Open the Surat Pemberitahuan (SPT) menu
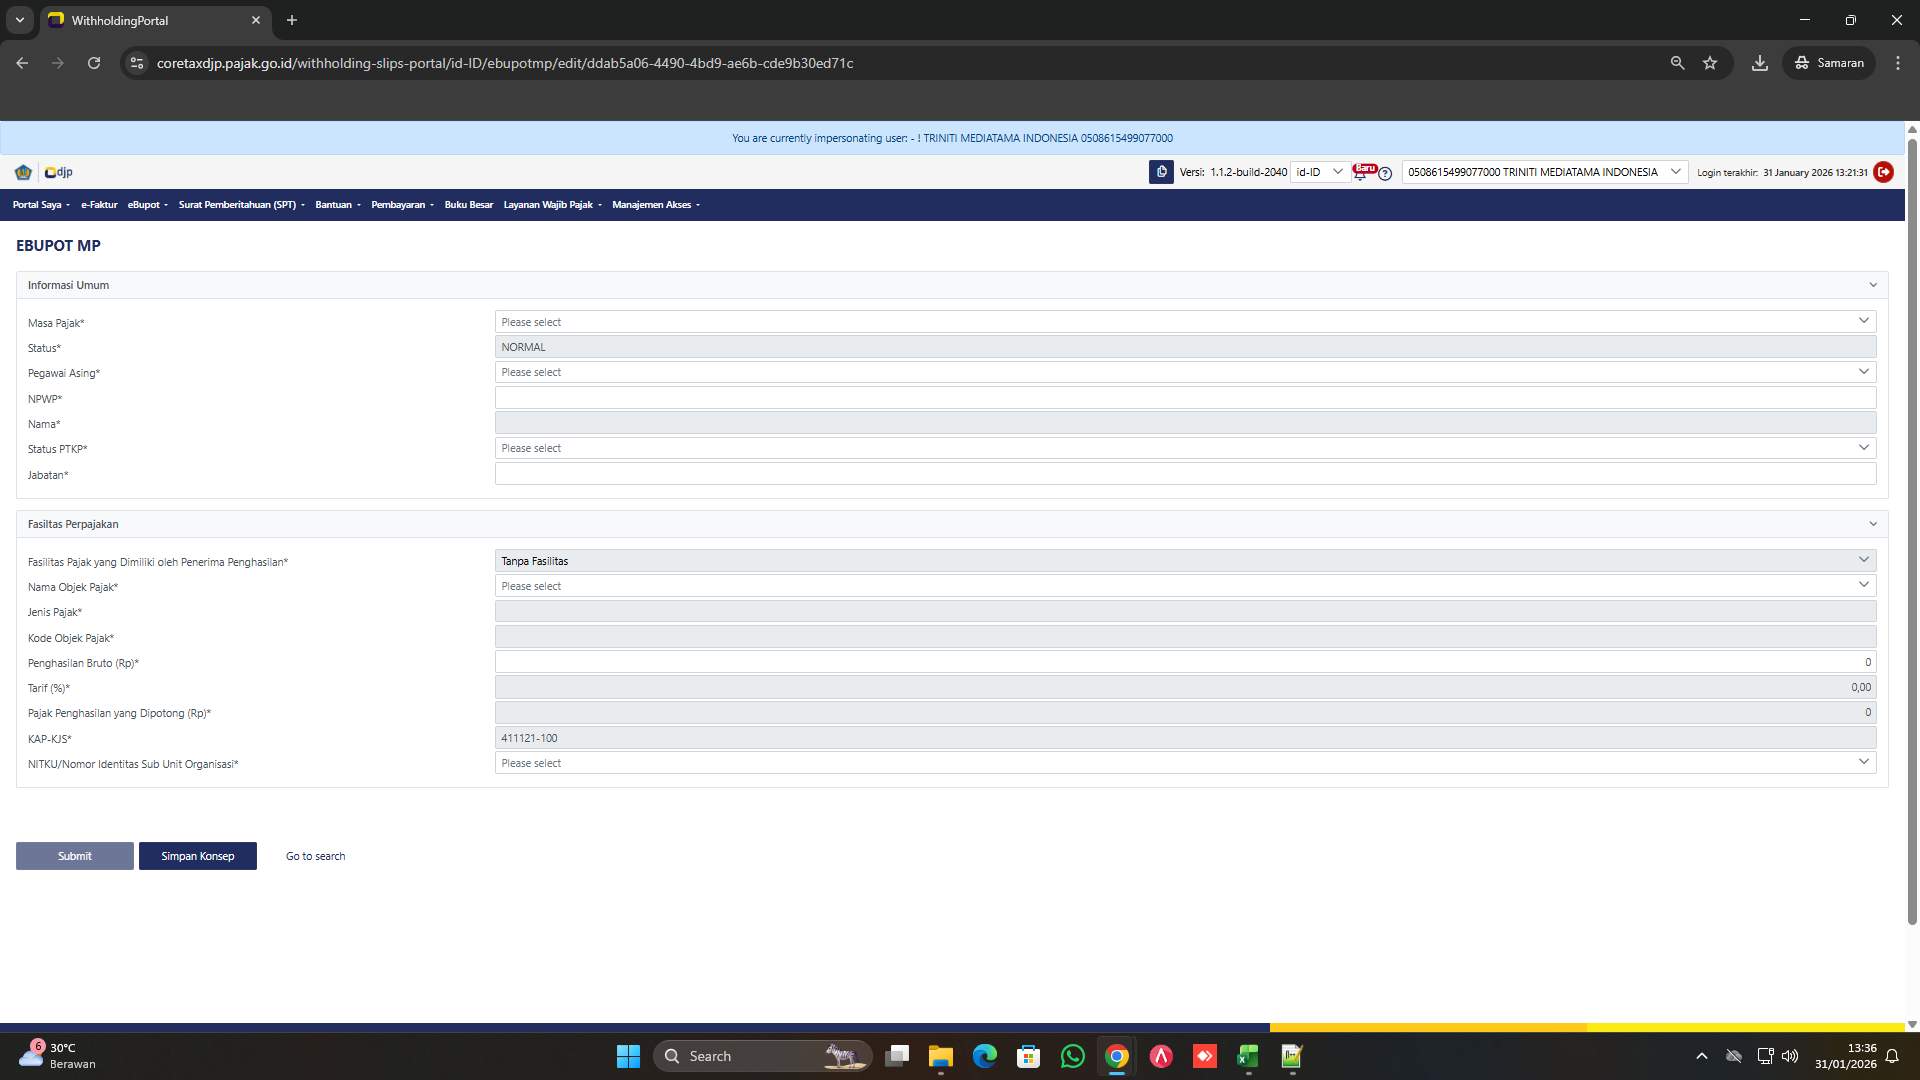This screenshot has height=1080, width=1920. tap(238, 204)
